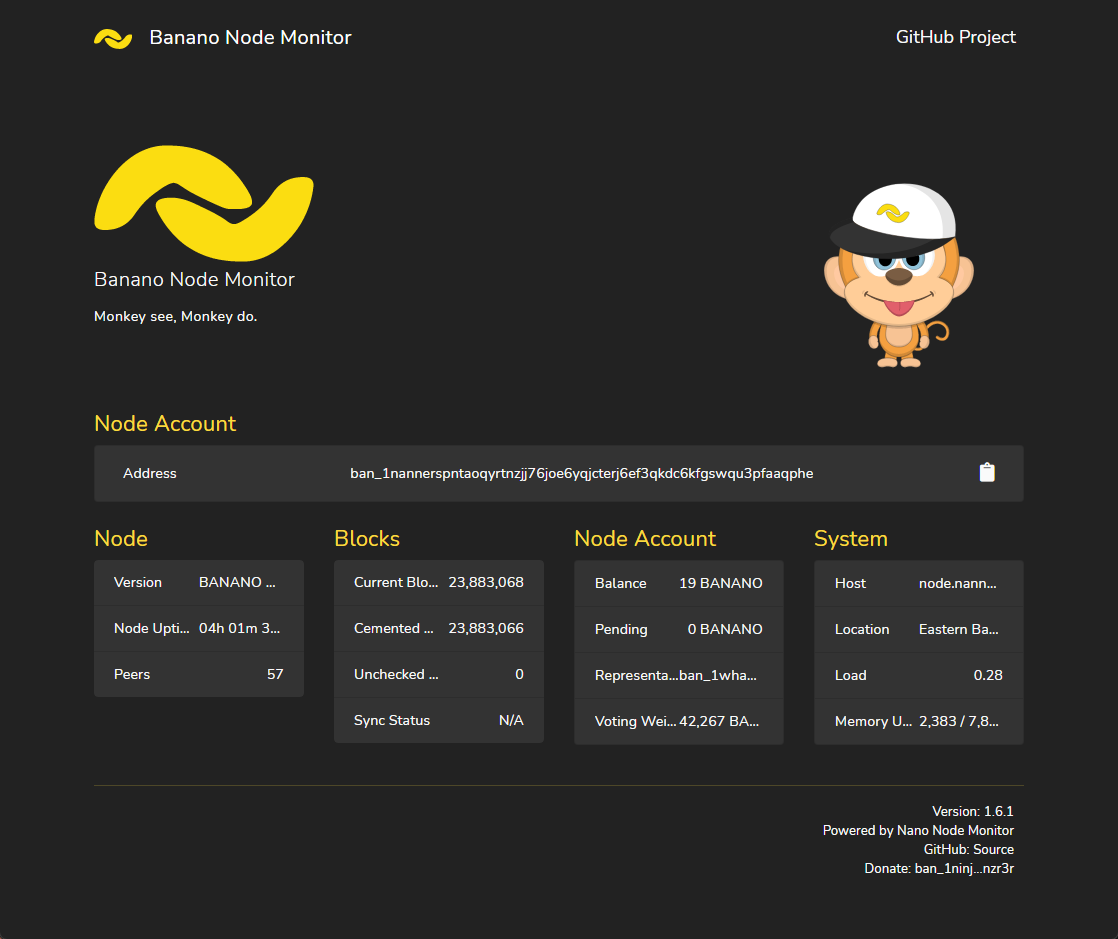
Task: Click the monkey mascot image
Action: (x=898, y=276)
